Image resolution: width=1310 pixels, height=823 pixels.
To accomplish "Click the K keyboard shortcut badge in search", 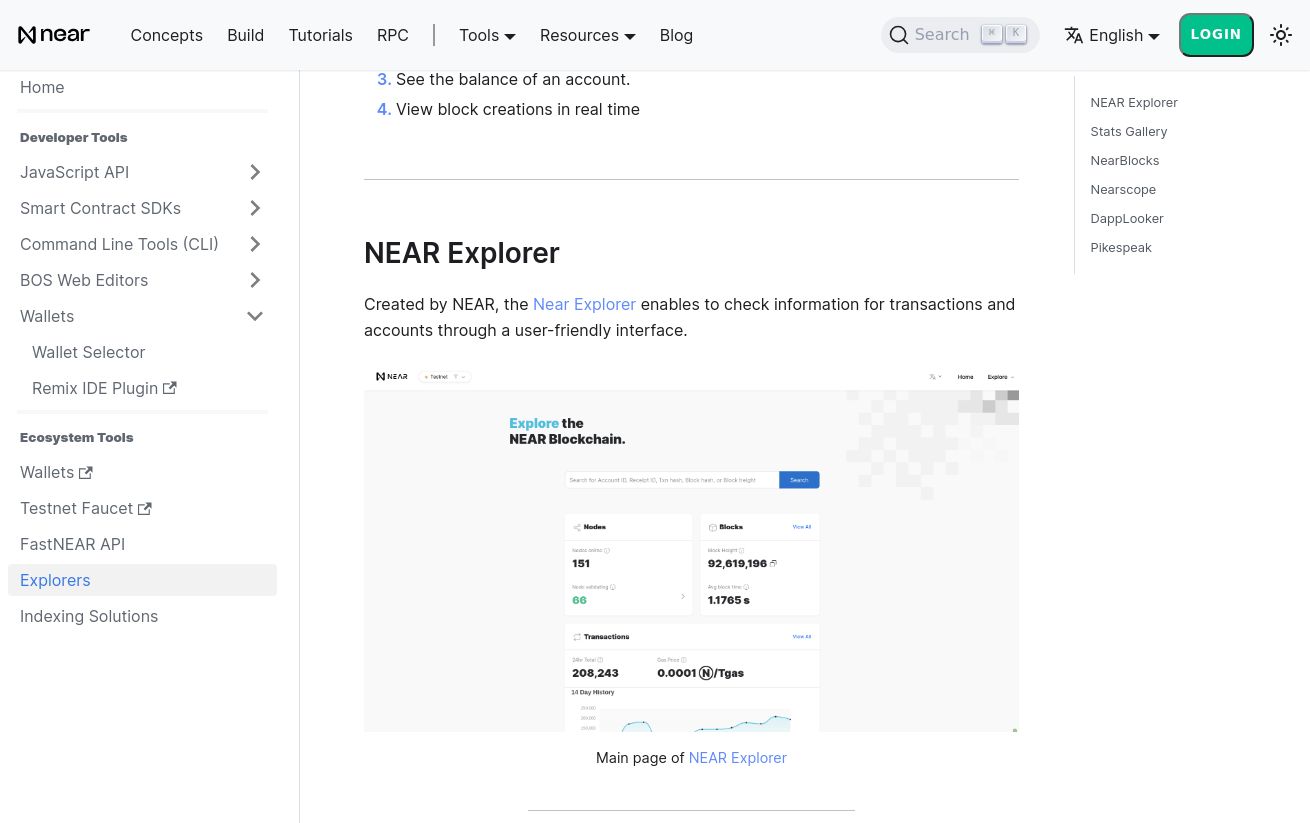I will coord(1015,32).
